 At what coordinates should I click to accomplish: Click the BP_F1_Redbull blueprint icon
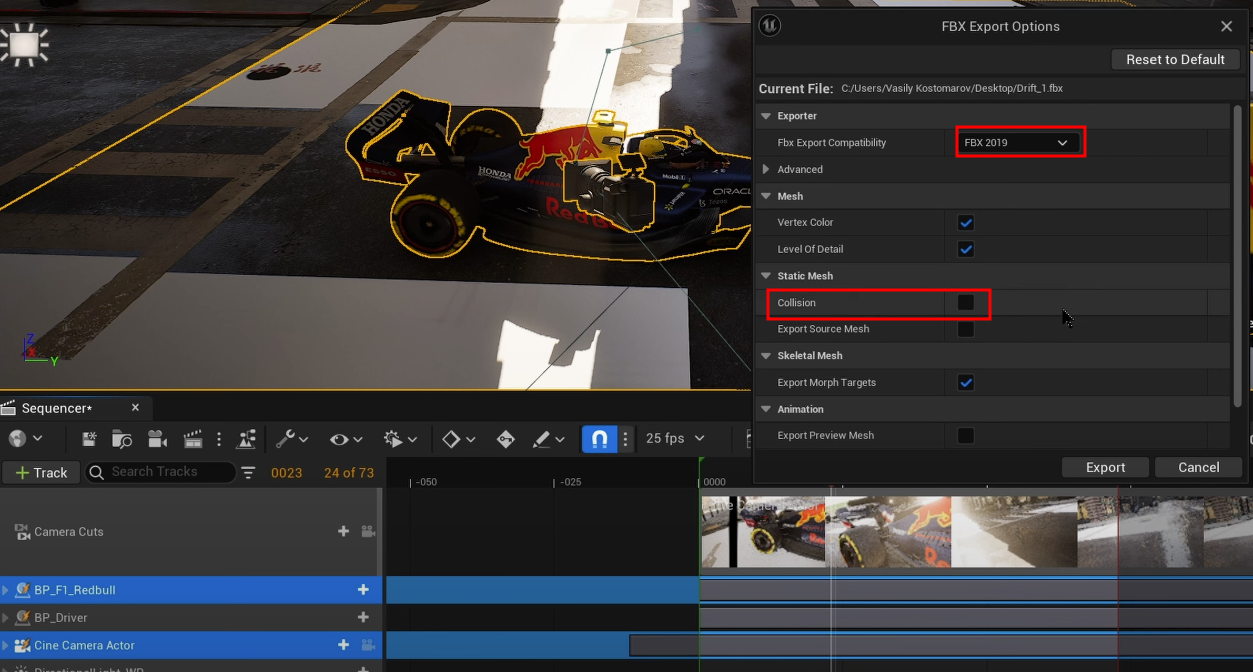coord(22,590)
